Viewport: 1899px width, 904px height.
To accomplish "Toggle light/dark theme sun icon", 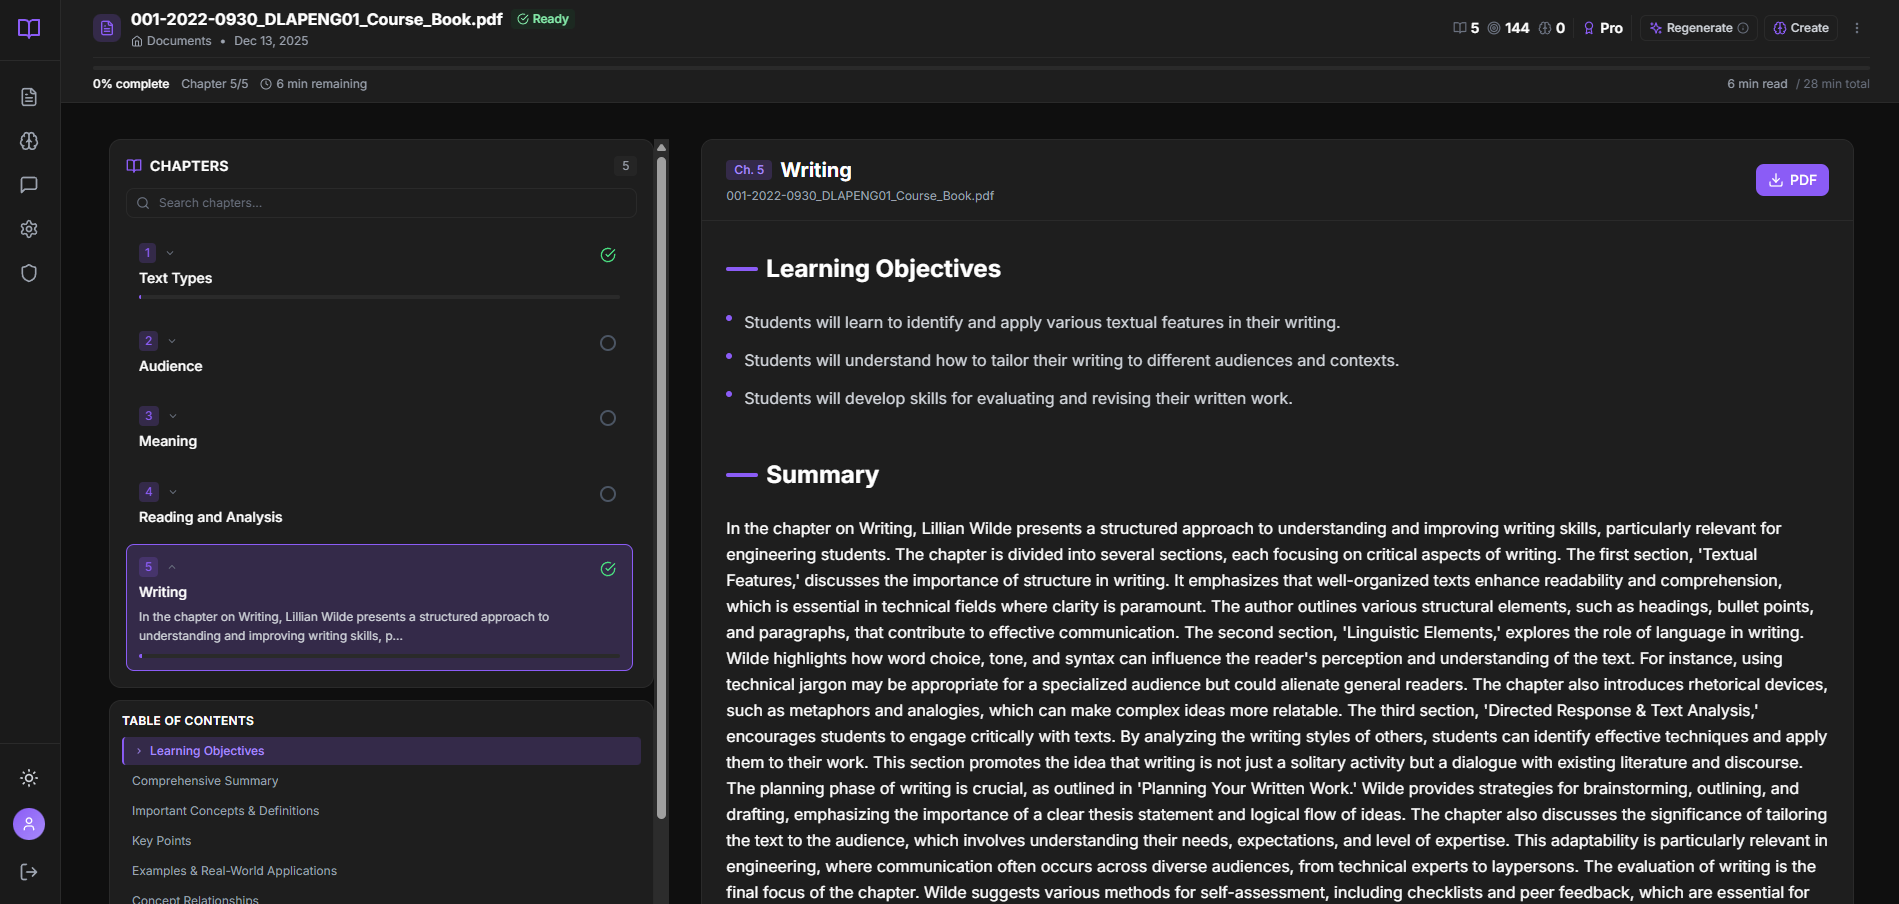I will tap(29, 778).
